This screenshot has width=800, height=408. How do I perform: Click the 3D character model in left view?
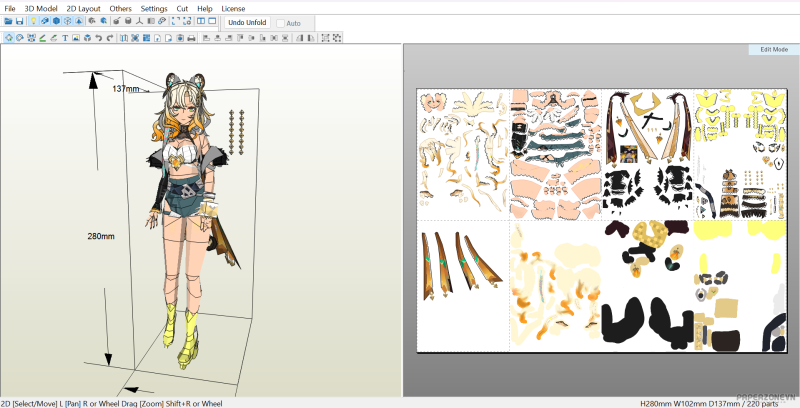pos(188,219)
